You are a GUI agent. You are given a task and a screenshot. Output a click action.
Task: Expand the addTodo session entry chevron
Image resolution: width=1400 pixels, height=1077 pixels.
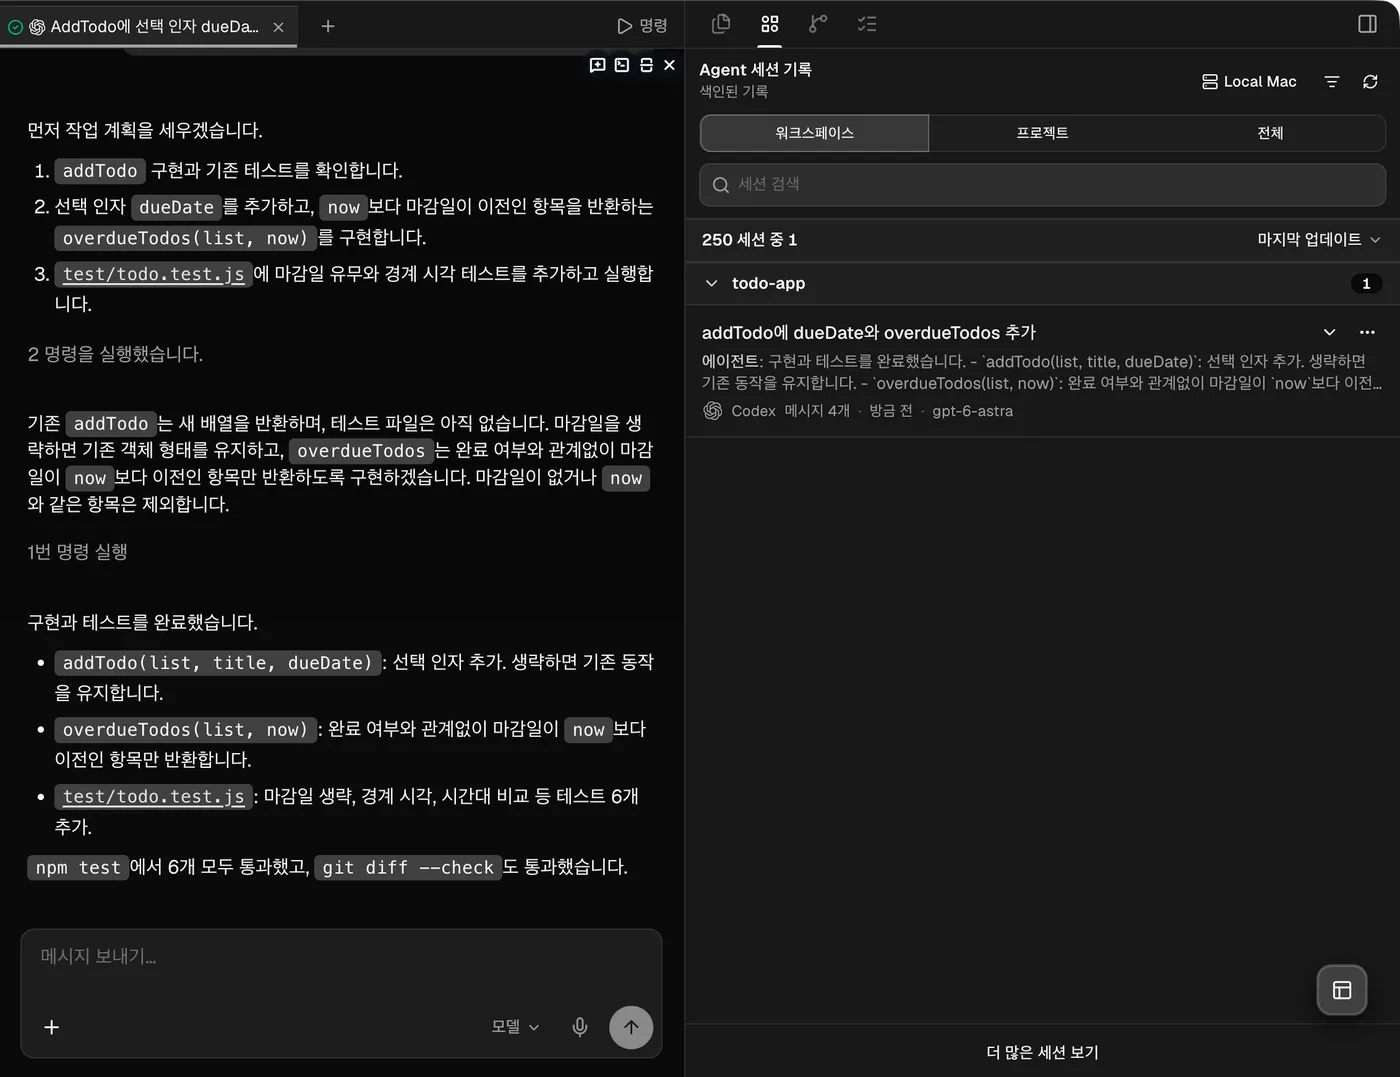click(1329, 332)
